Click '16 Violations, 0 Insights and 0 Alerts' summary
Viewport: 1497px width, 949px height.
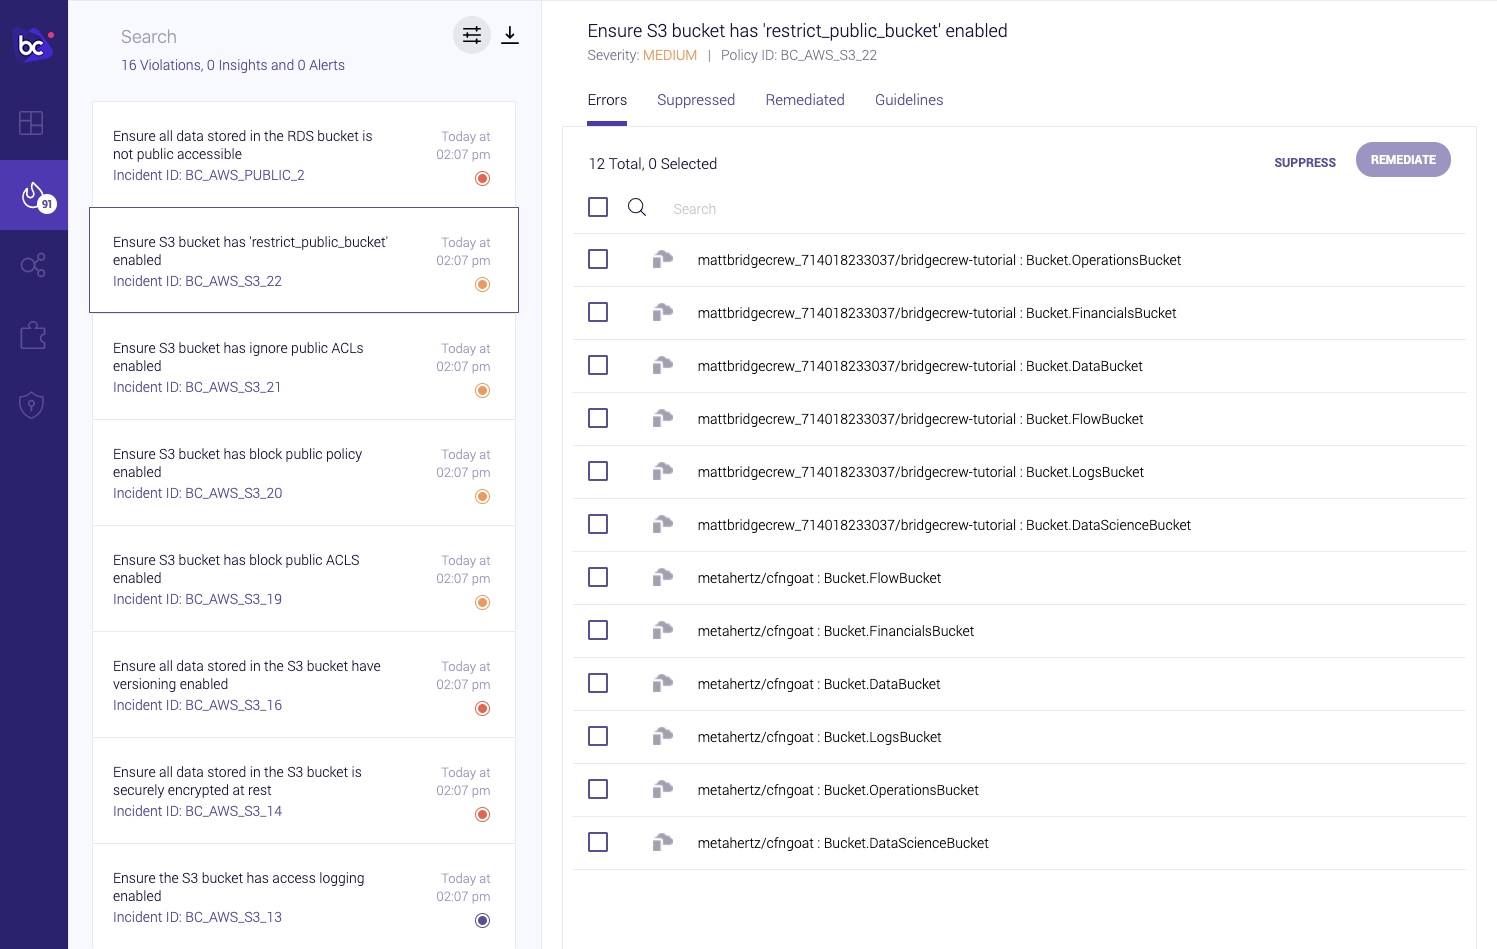(x=233, y=65)
